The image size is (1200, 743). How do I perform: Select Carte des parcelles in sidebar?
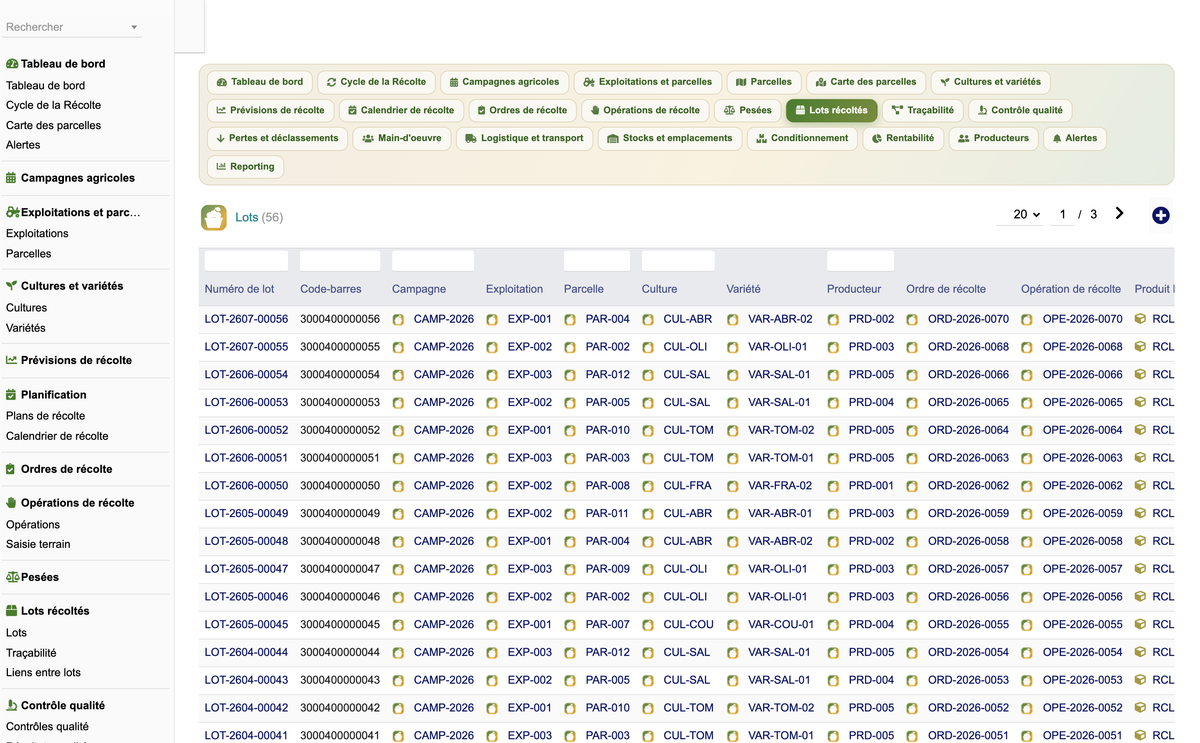[53, 125]
